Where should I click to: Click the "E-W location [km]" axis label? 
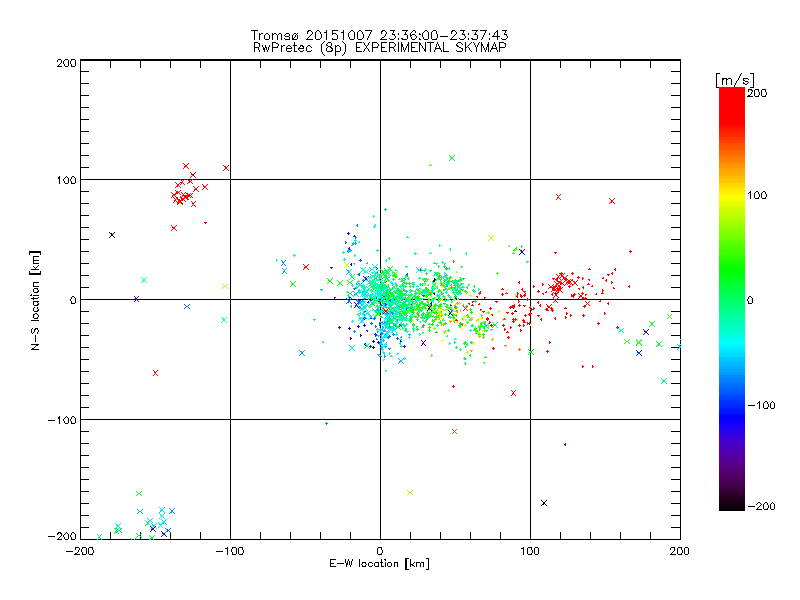pyautogui.click(x=380, y=563)
